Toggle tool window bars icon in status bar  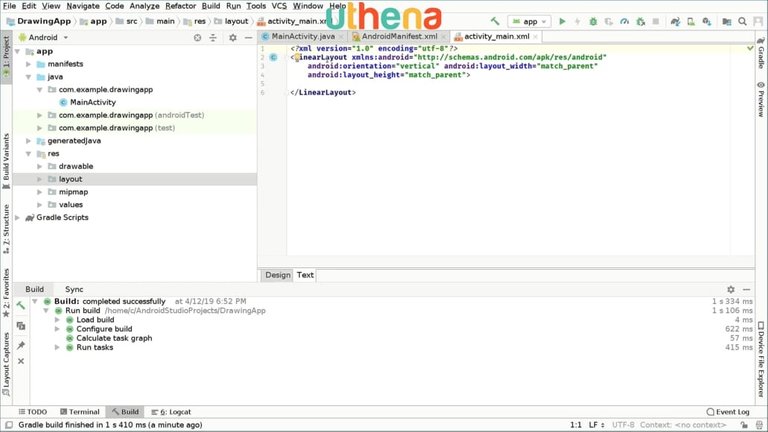[x=9, y=425]
